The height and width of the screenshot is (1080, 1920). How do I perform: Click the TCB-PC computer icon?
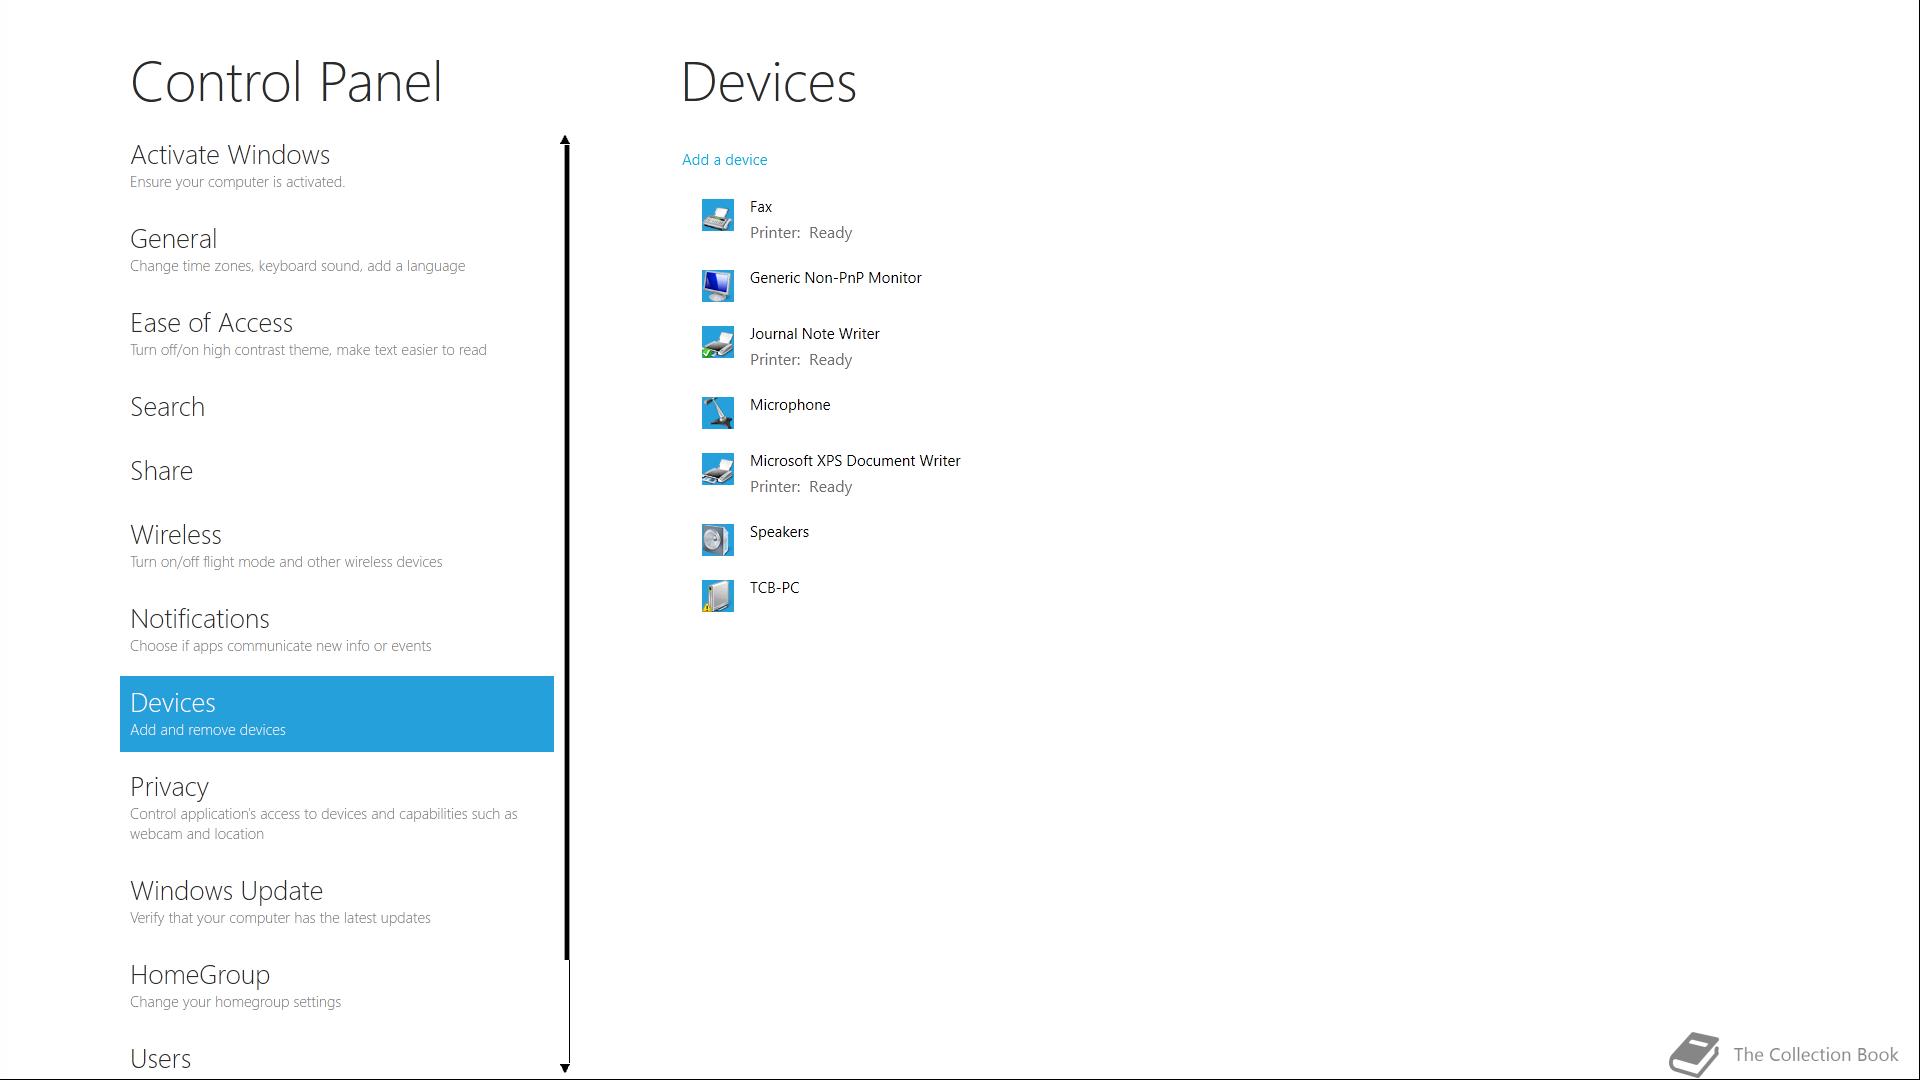[x=717, y=596]
